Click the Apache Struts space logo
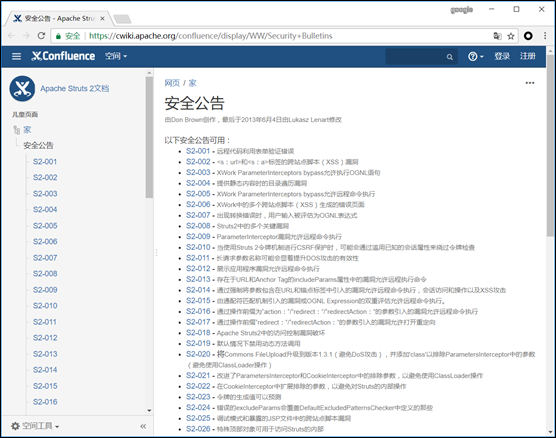The height and width of the screenshot is (438, 556). click(x=22, y=88)
